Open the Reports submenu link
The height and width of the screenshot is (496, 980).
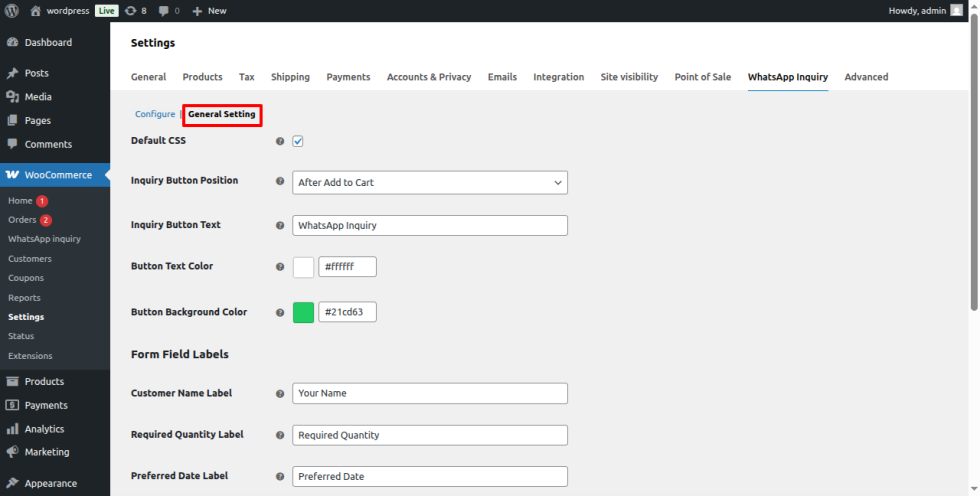(24, 298)
